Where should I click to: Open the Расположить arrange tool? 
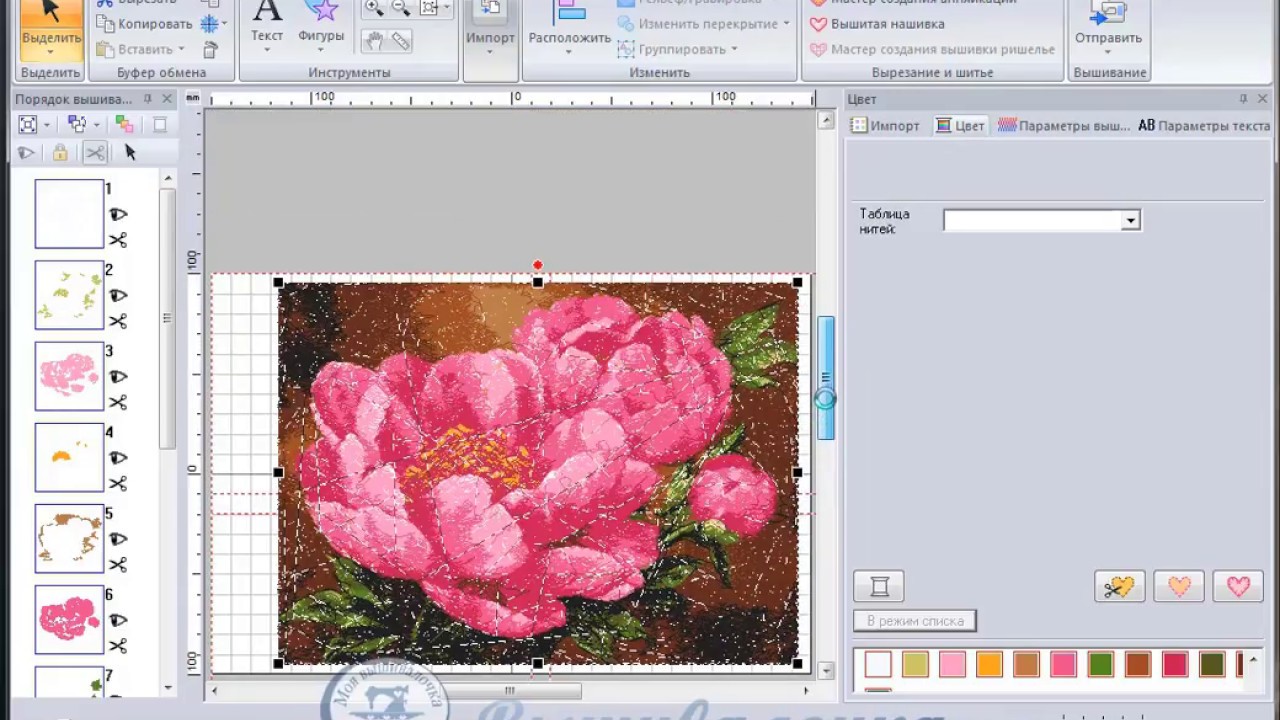570,25
